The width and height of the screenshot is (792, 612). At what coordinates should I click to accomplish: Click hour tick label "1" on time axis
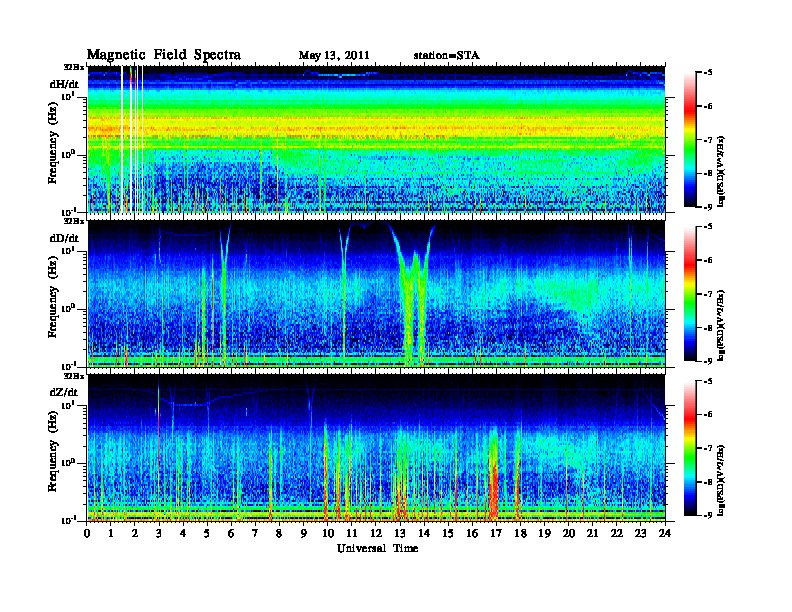tap(111, 533)
